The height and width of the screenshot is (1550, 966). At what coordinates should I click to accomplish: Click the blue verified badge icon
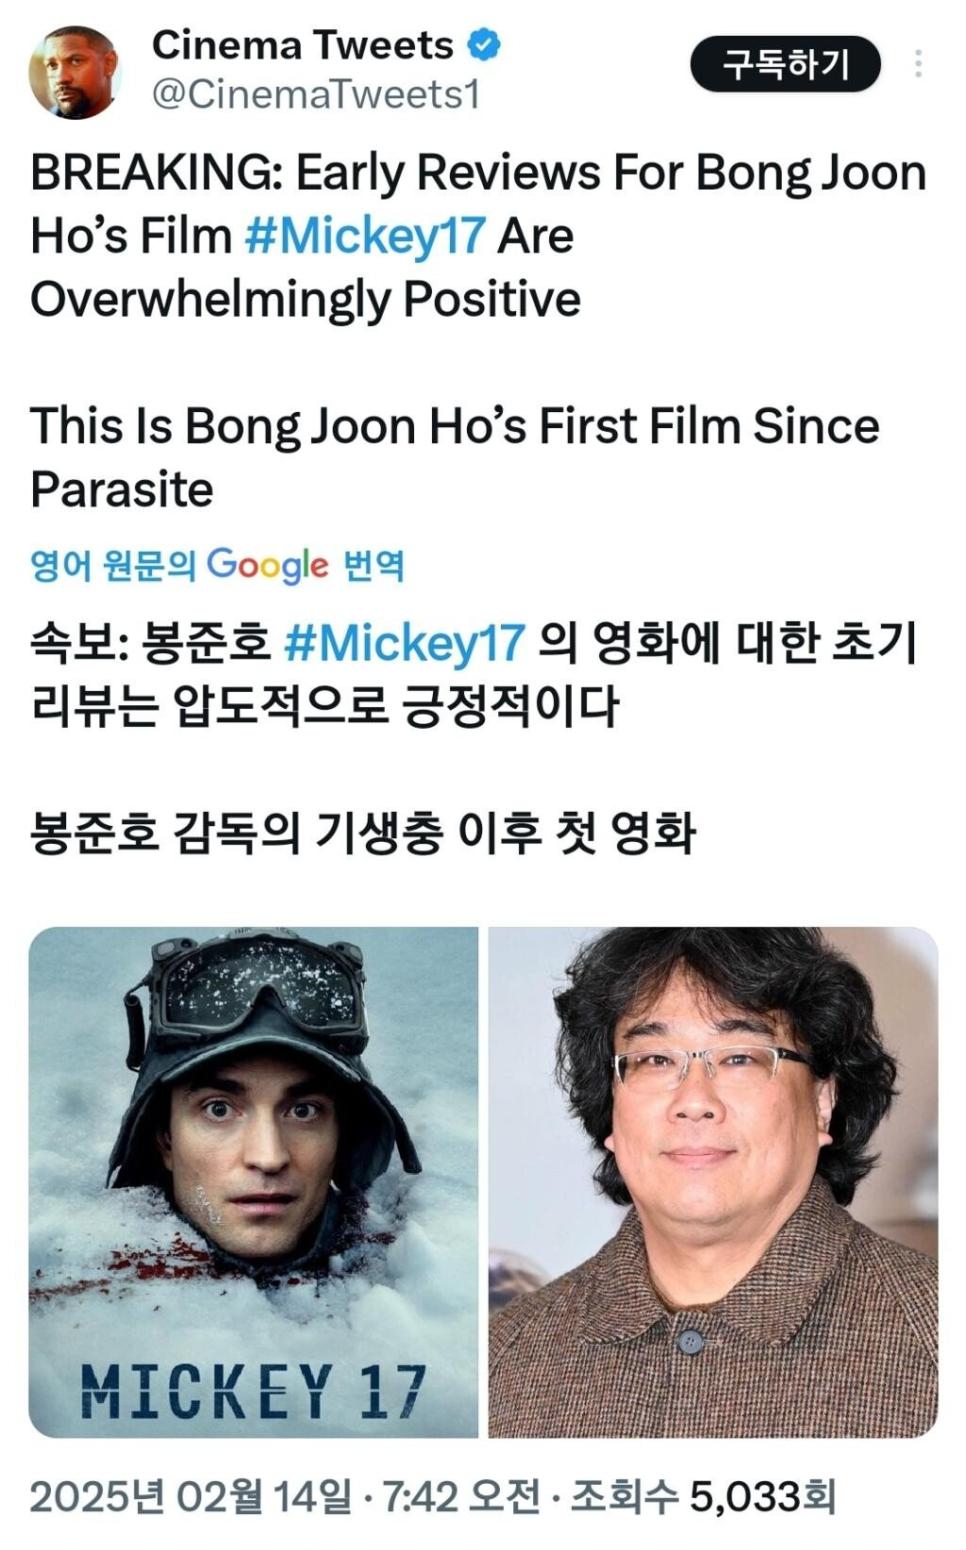484,45
